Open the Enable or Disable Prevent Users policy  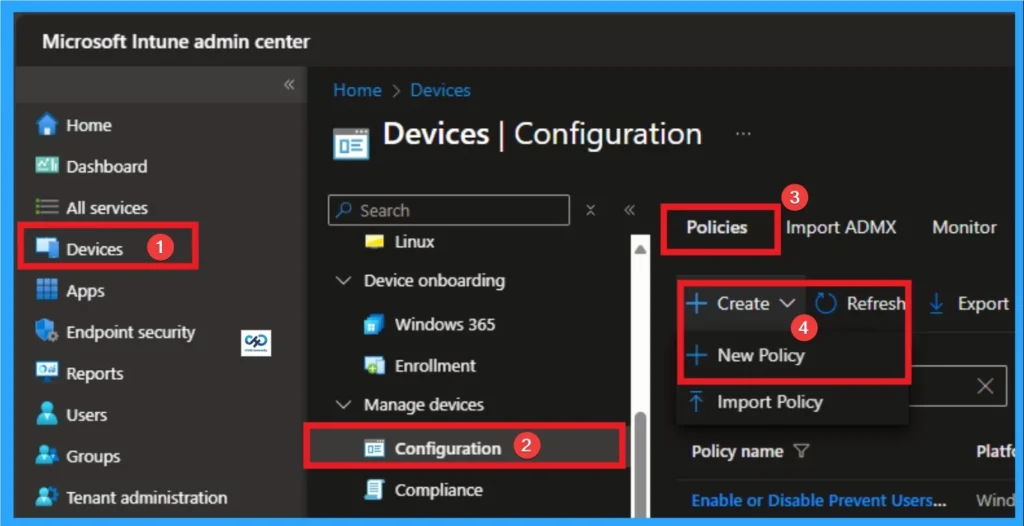pos(818,501)
